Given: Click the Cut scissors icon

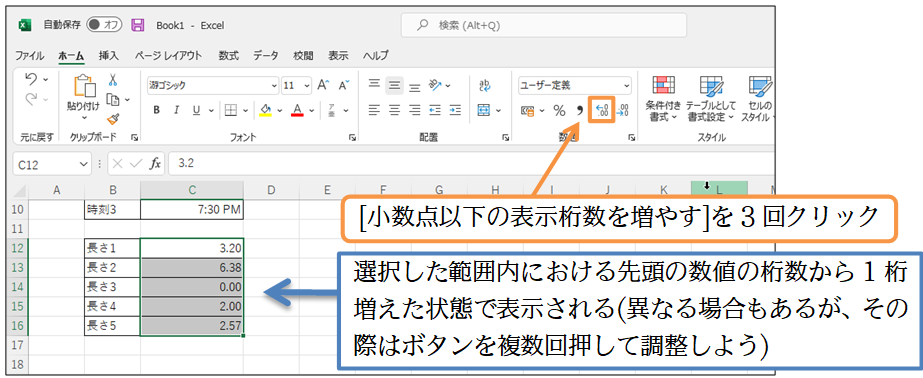Looking at the screenshot, I should [x=113, y=79].
